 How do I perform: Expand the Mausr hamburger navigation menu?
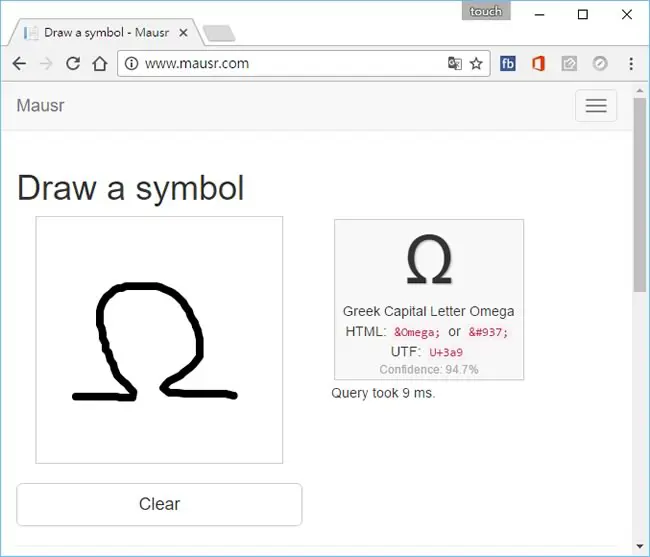click(596, 105)
